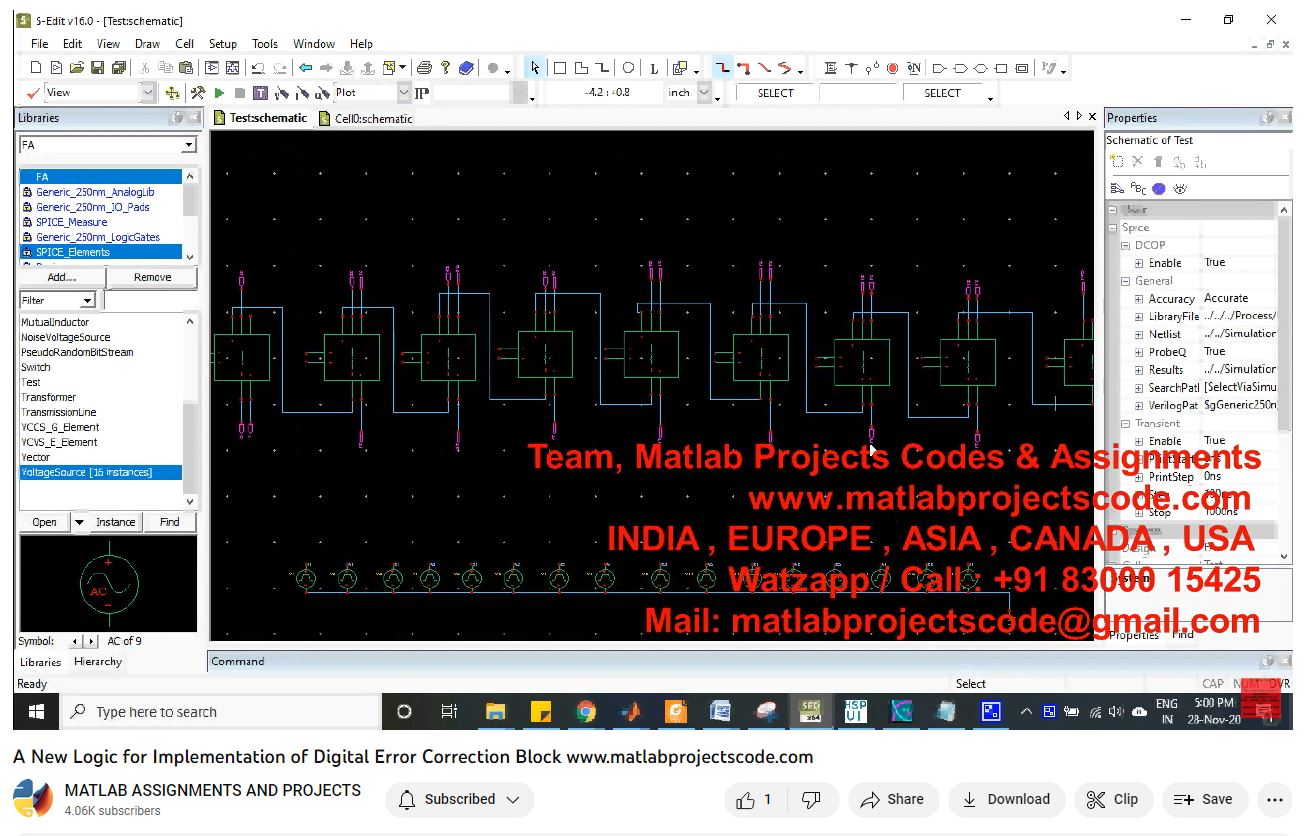Click the Save All toolbar icon
Image resolution: width=1307 pixels, height=836 pixels.
click(119, 68)
